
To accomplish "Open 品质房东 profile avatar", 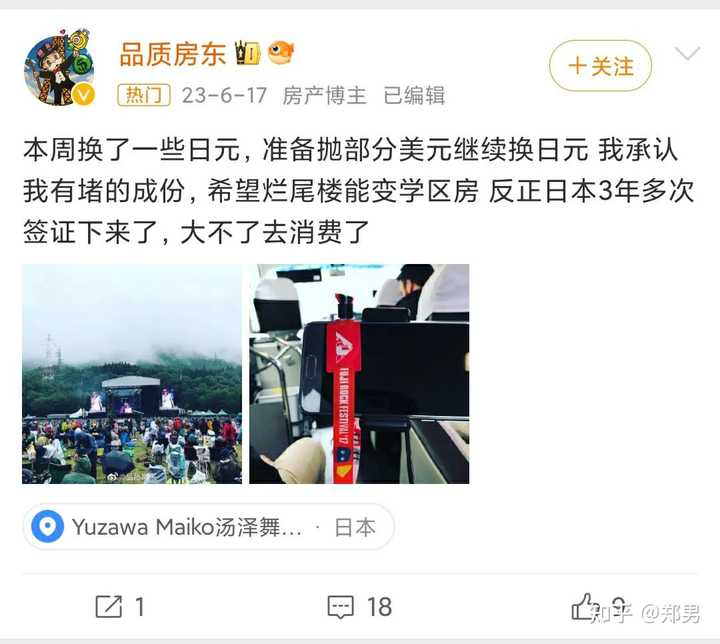I will click(x=59, y=68).
